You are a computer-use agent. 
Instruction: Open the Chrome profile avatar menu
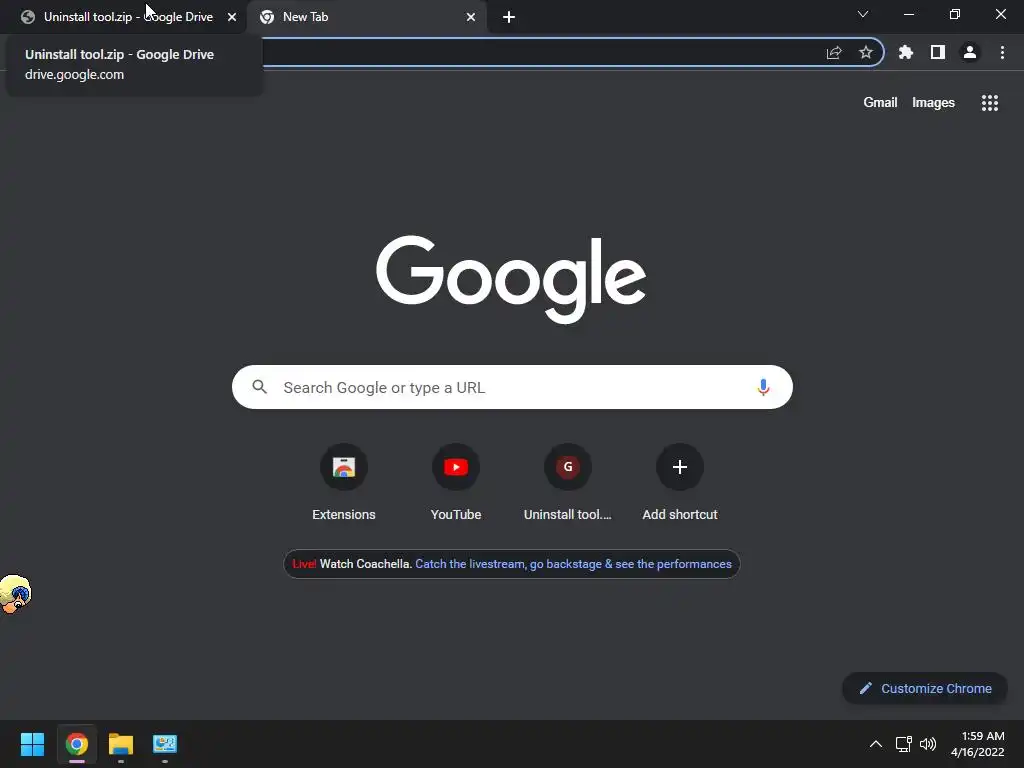click(970, 52)
